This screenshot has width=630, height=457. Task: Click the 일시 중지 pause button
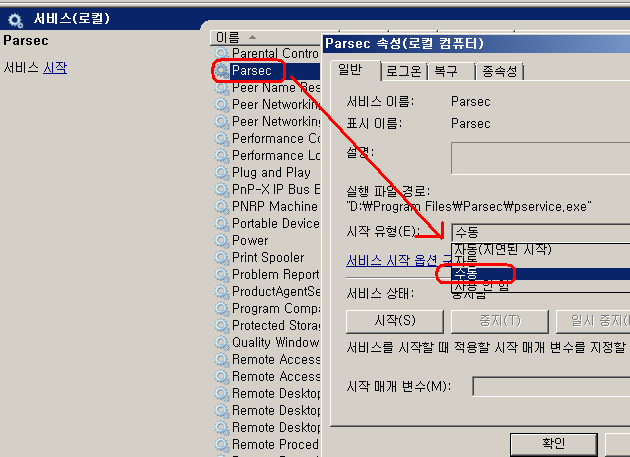[x=593, y=321]
